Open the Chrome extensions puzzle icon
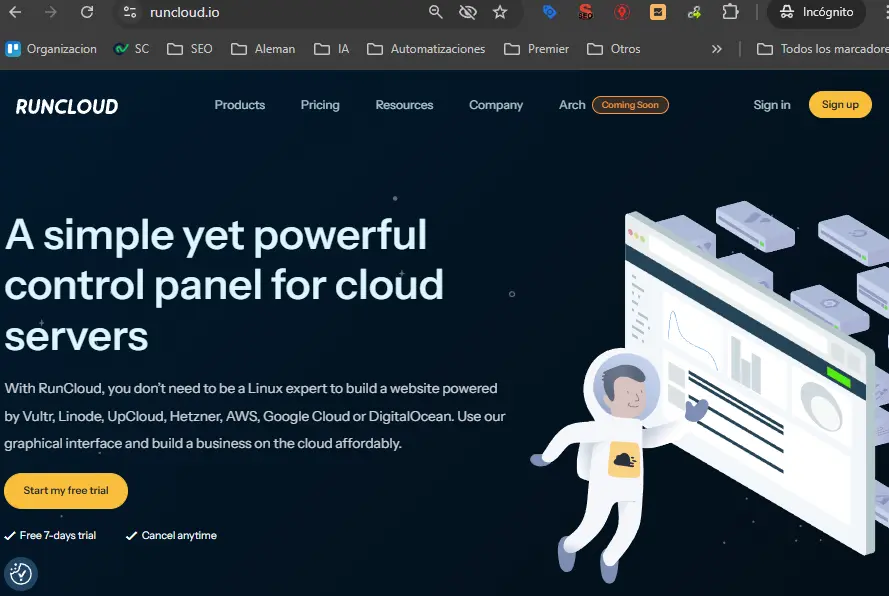The image size is (889, 596). point(731,13)
